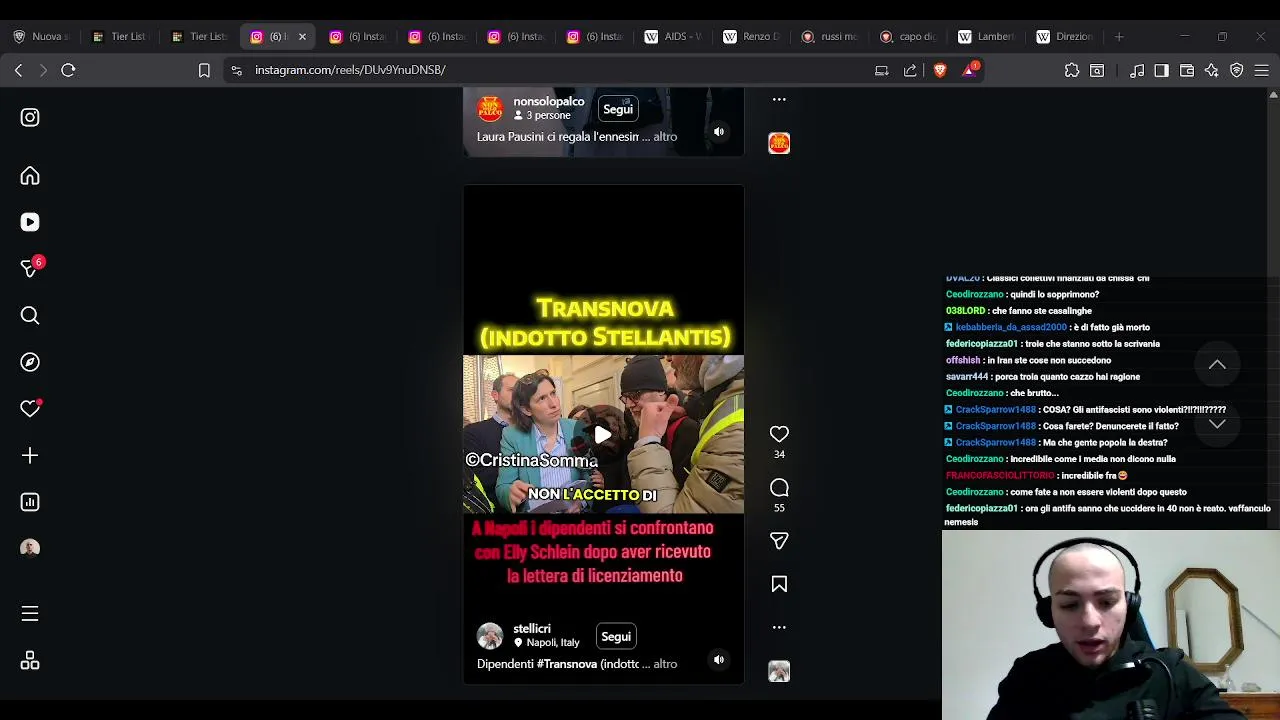Like the Transnova reel with the heart
This screenshot has width=1280, height=720.
[779, 434]
